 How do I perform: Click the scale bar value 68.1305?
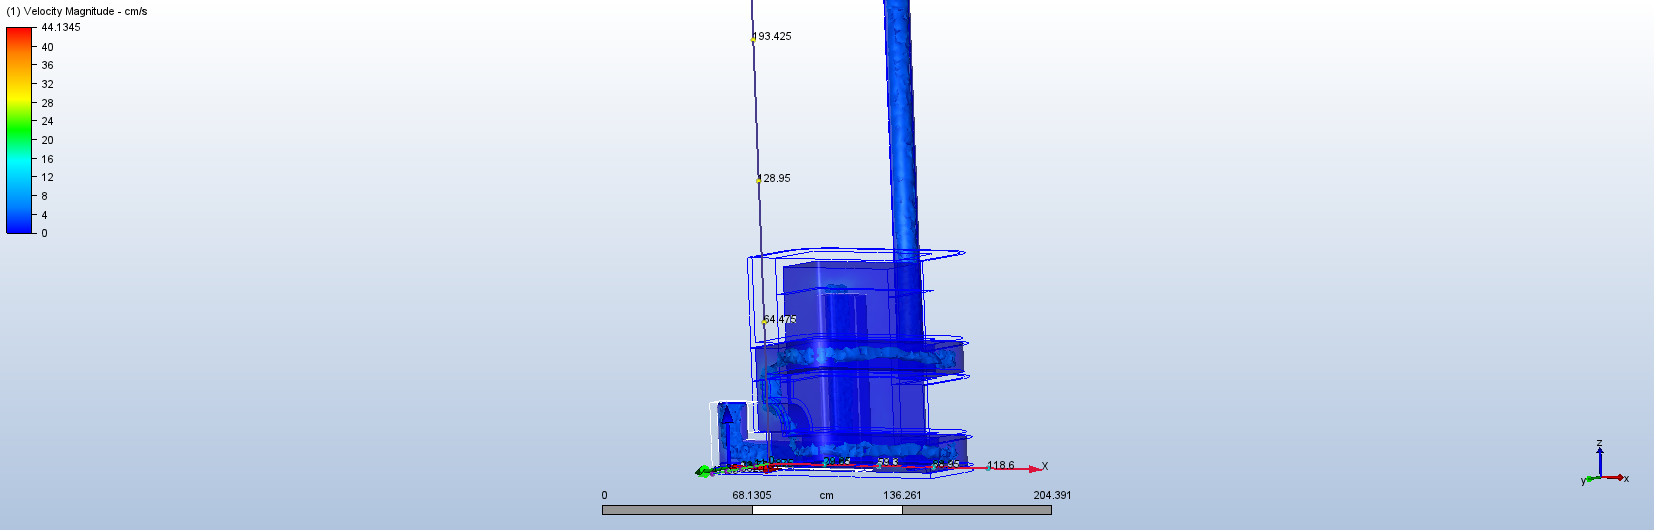coord(752,495)
